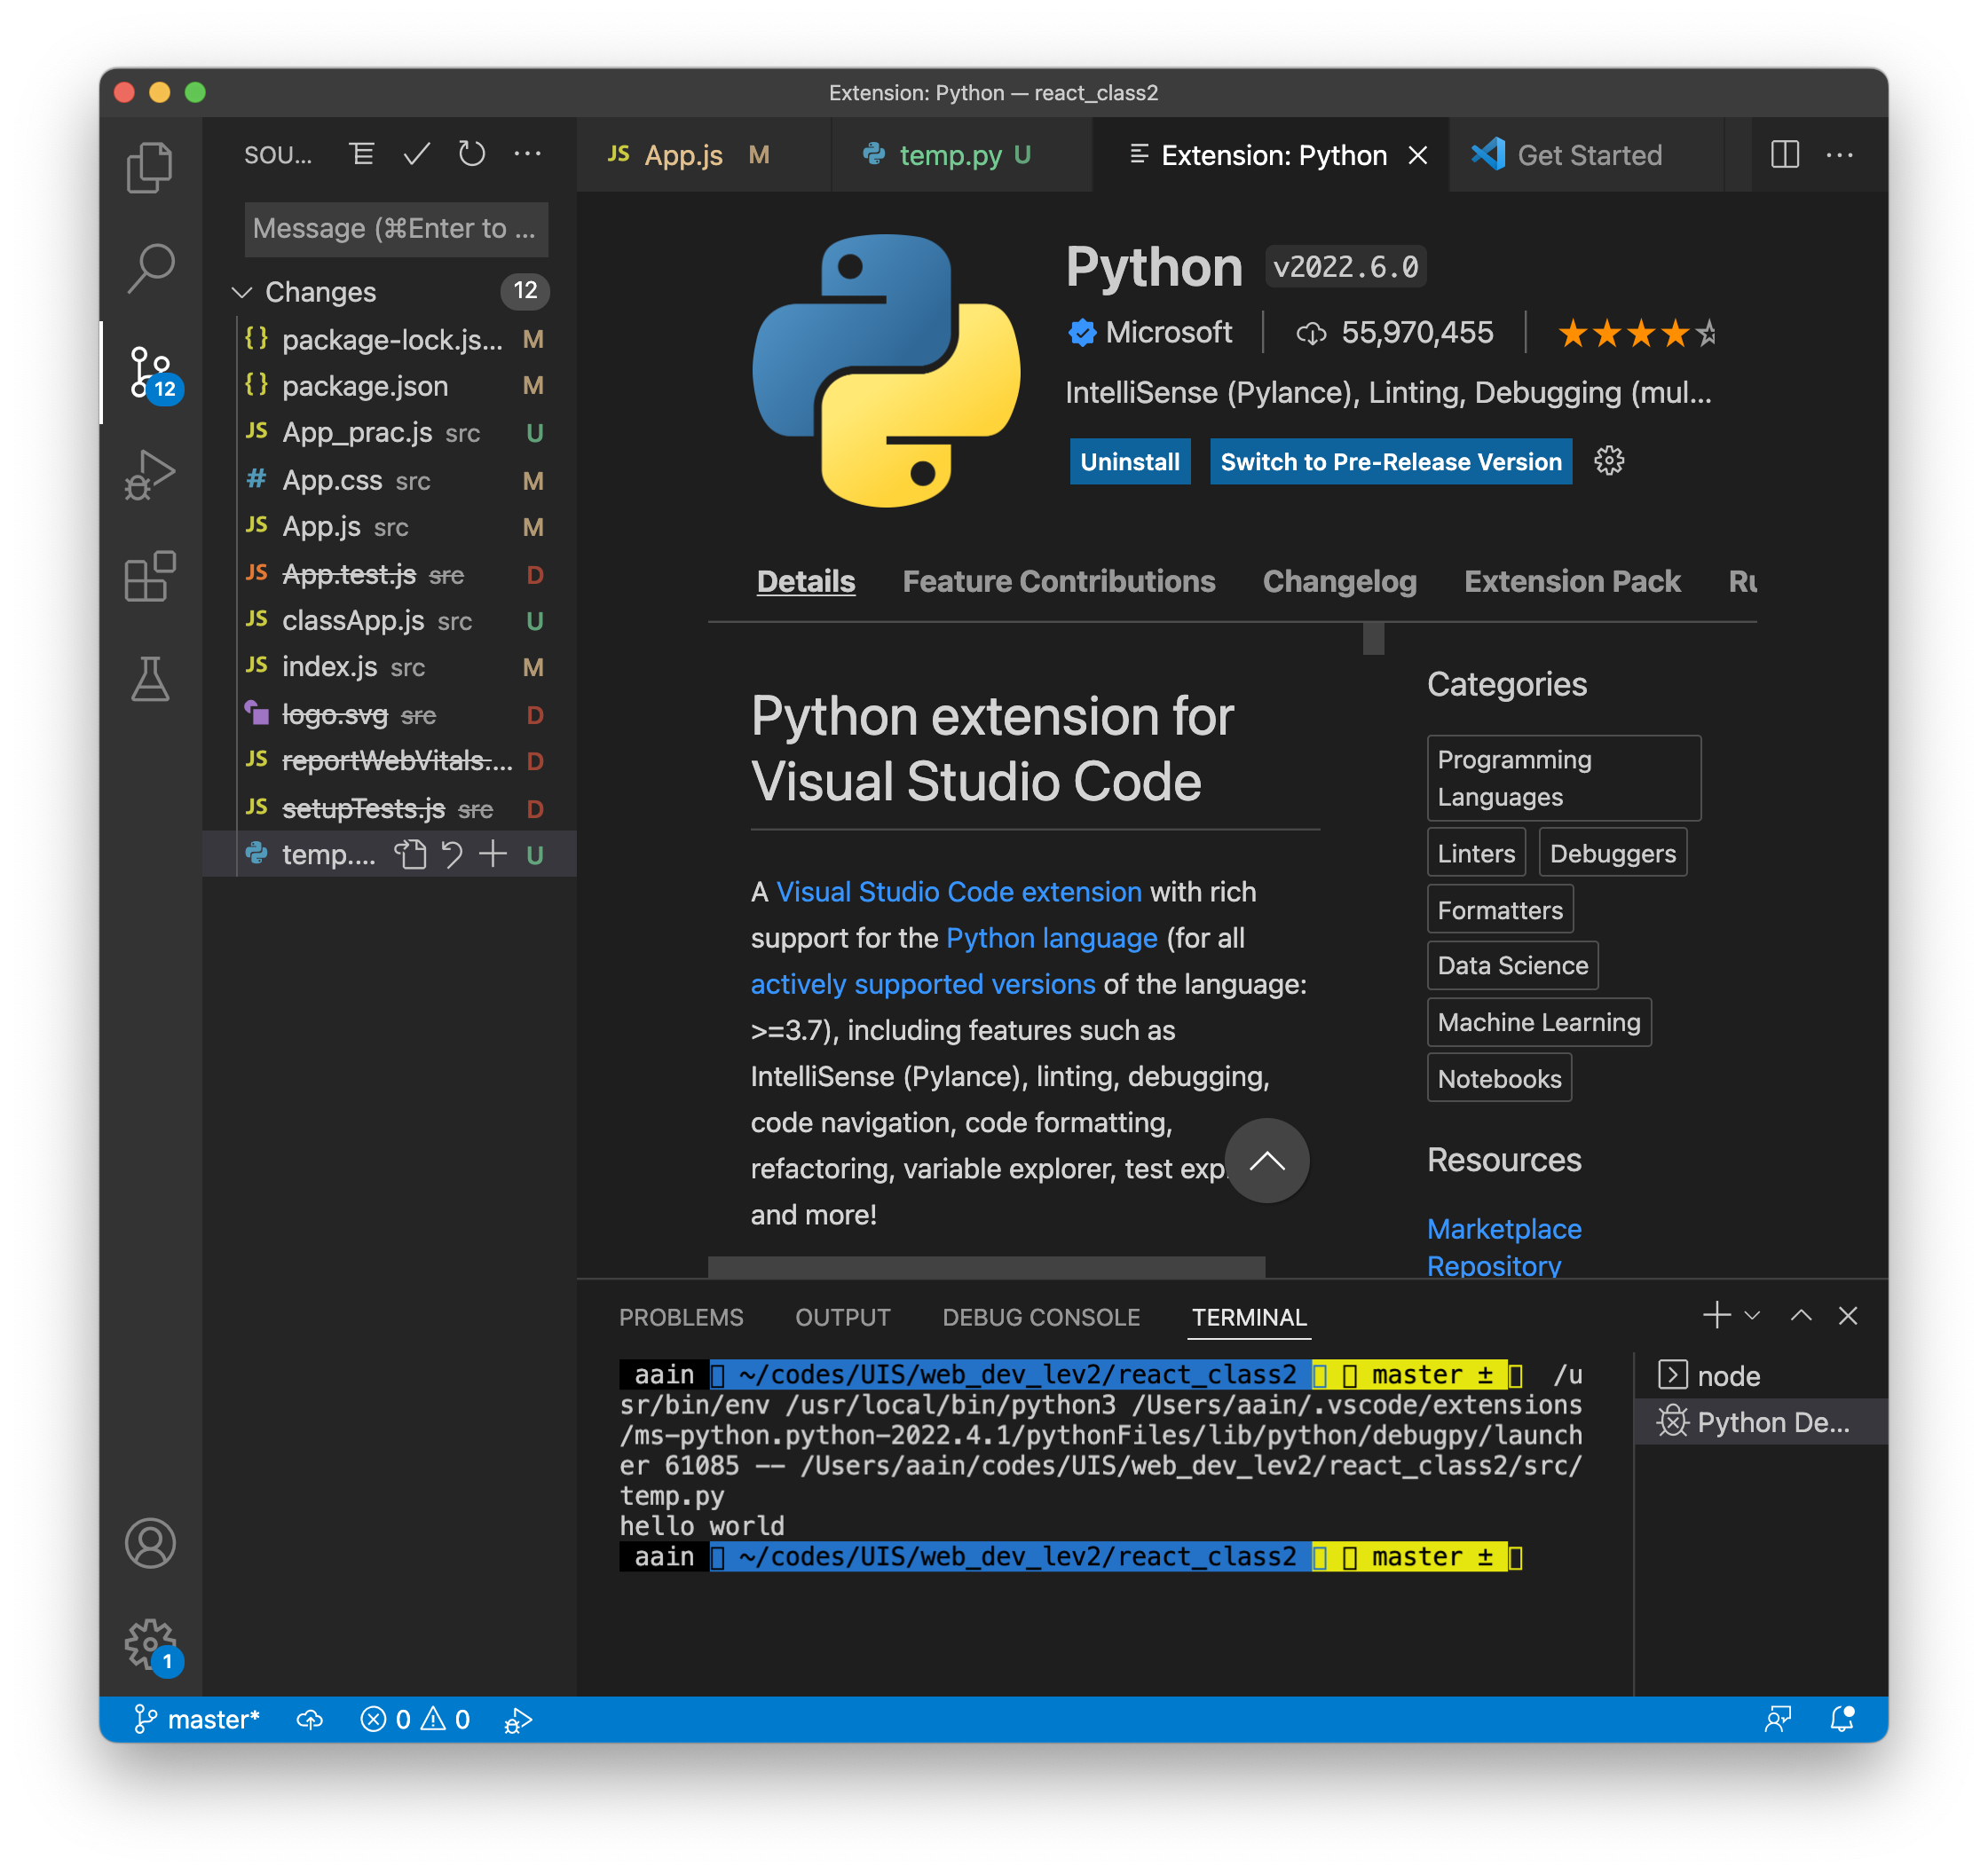Select the Details tab
This screenshot has height=1874, width=1988.
point(806,581)
